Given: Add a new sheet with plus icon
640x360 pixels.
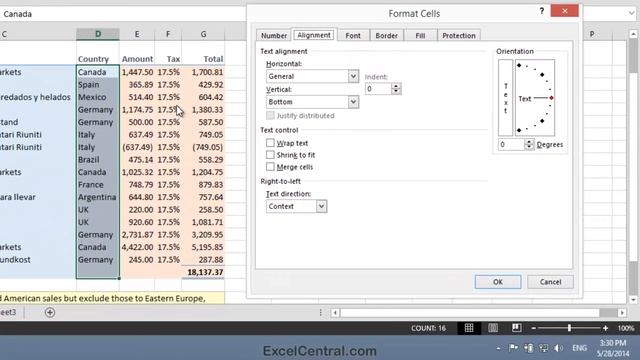Looking at the screenshot, I should (50, 312).
